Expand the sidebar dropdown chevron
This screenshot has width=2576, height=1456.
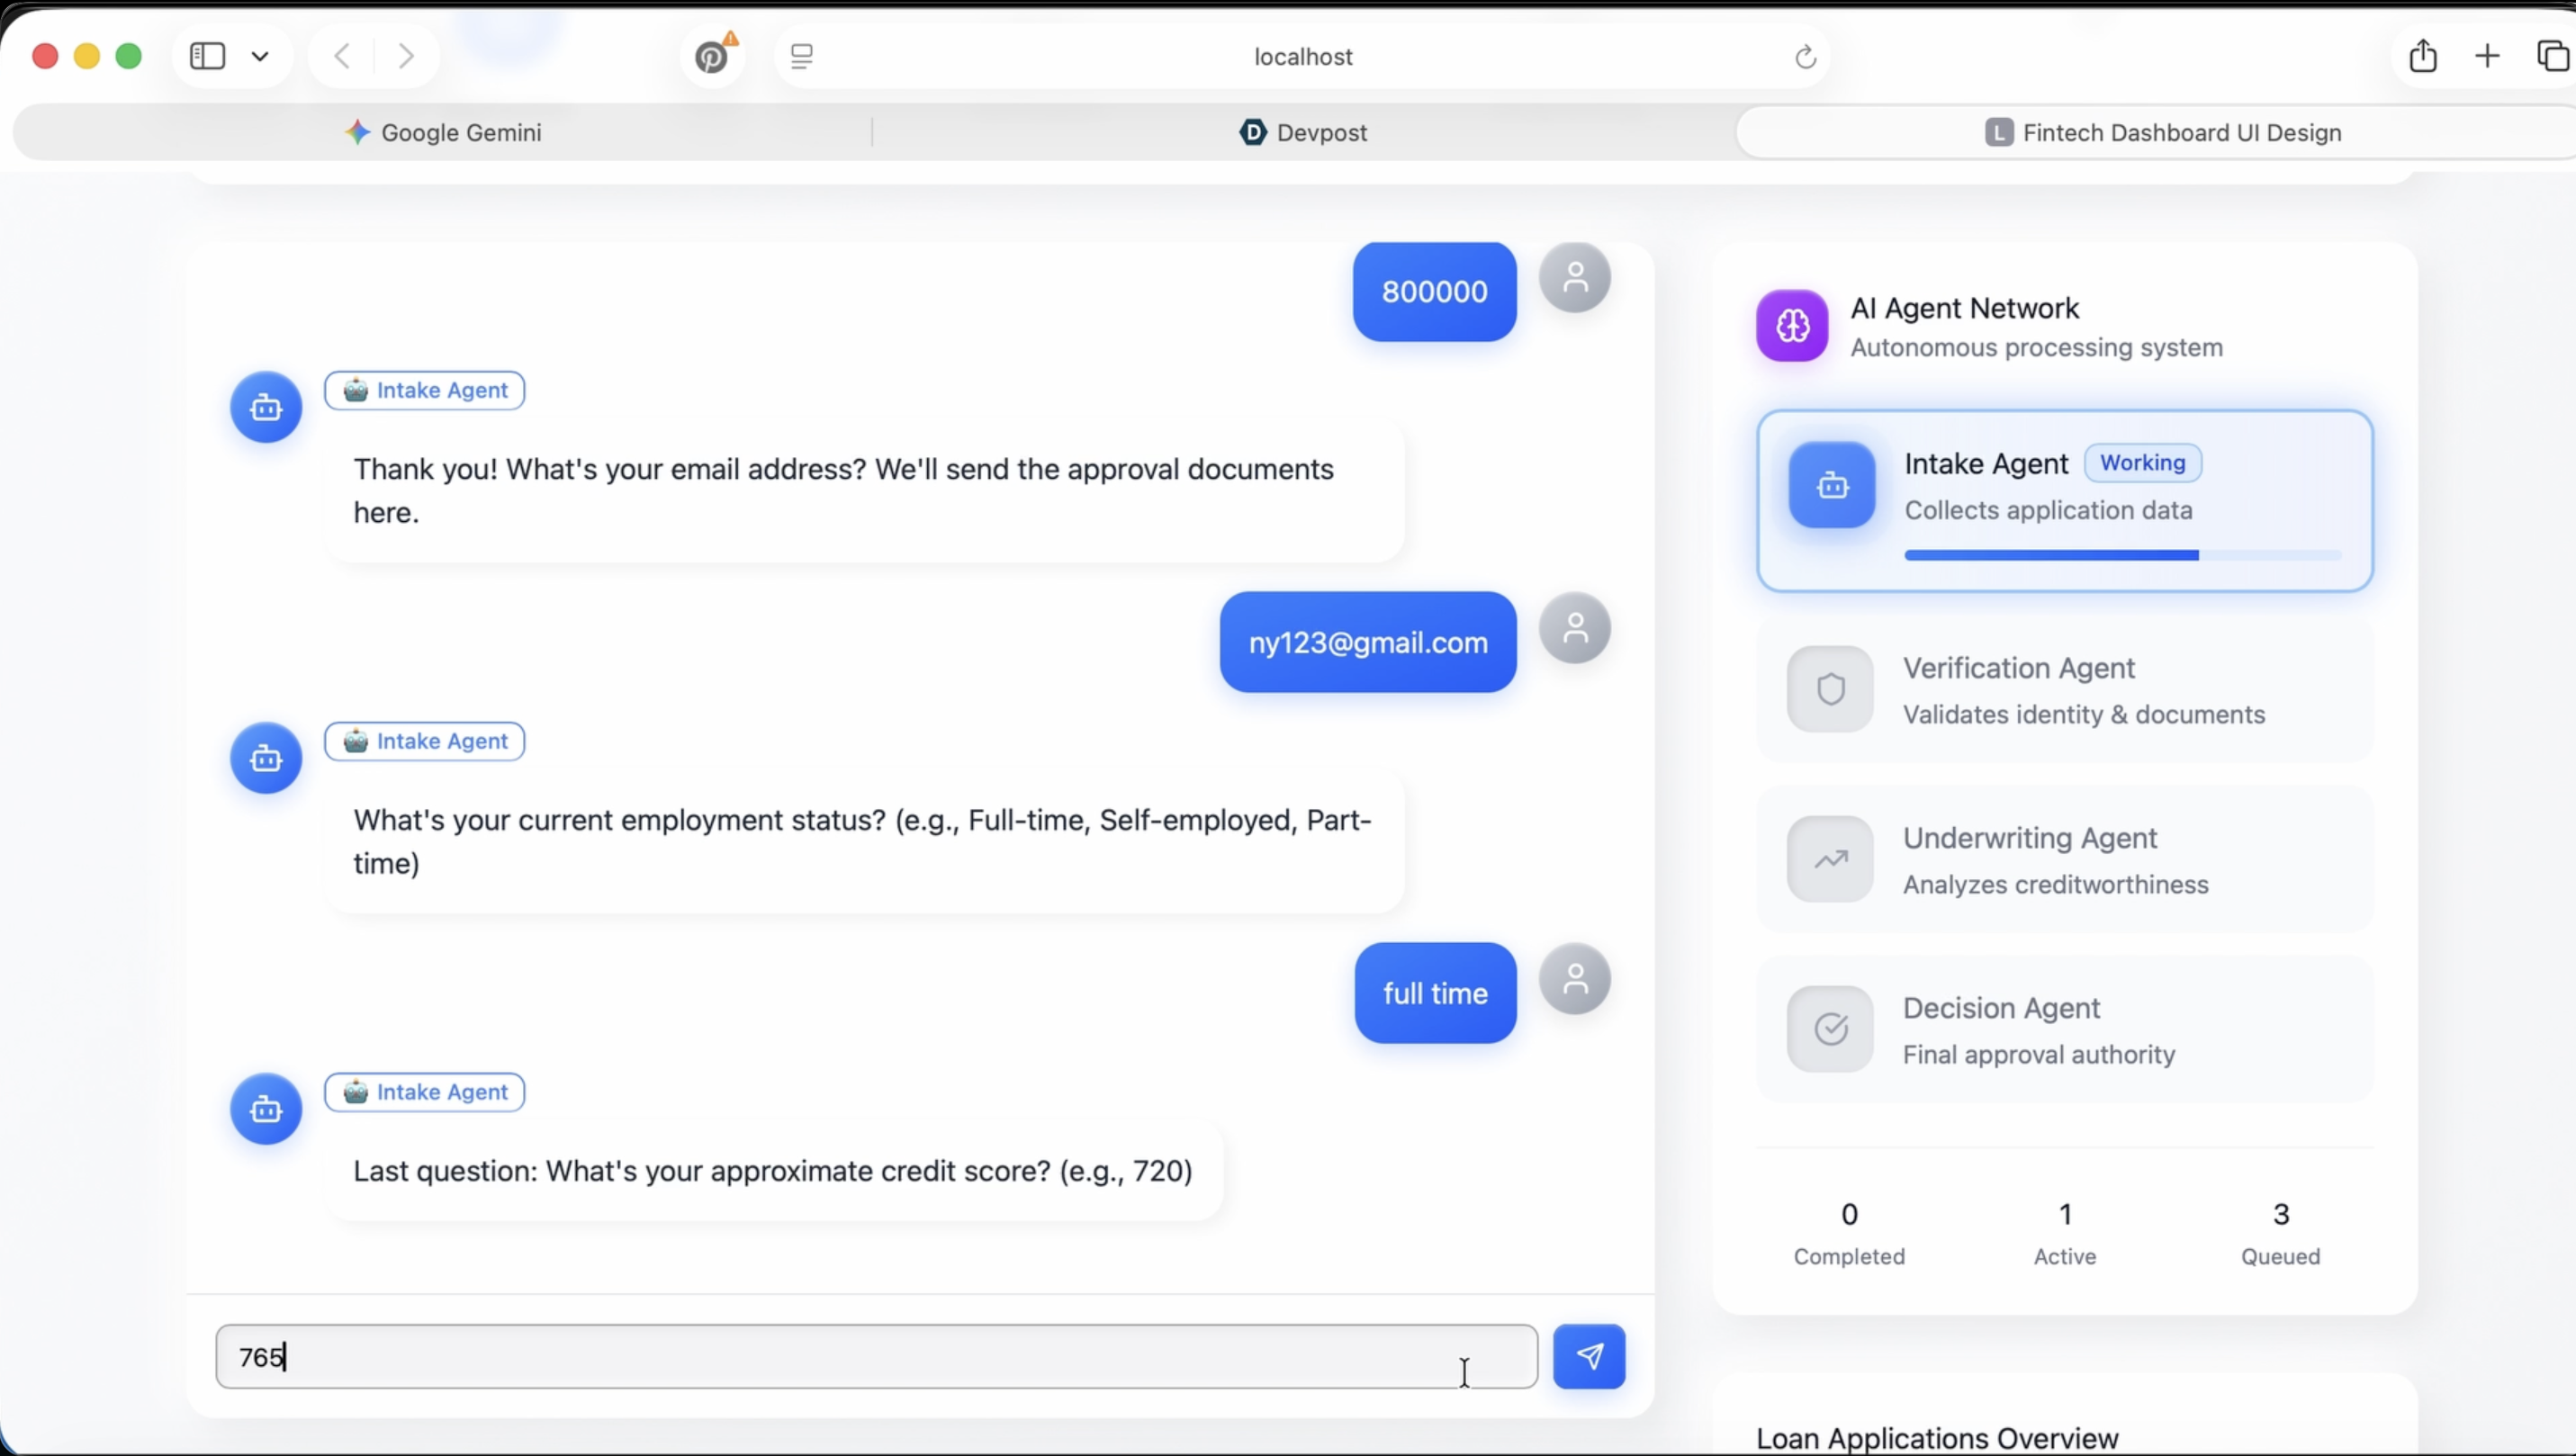(x=260, y=57)
